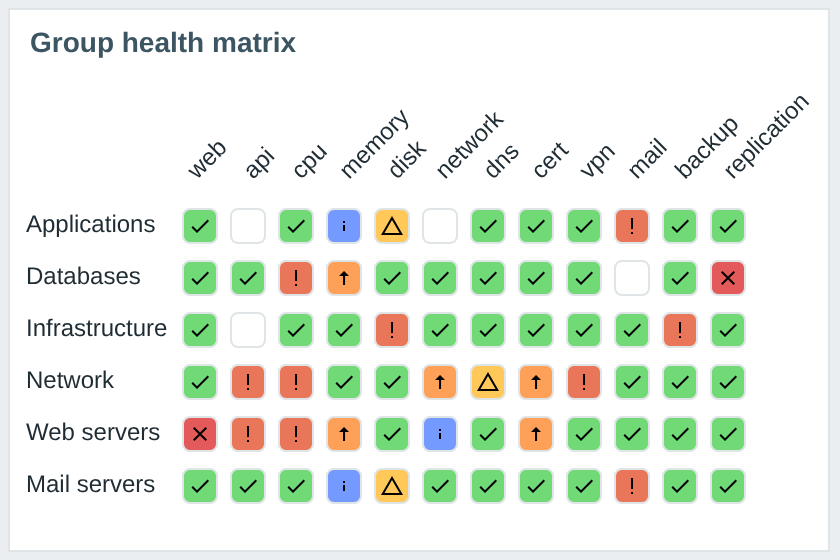The image size is (840, 560).
Task: Click the Mail servers row label
Action: [x=91, y=484]
